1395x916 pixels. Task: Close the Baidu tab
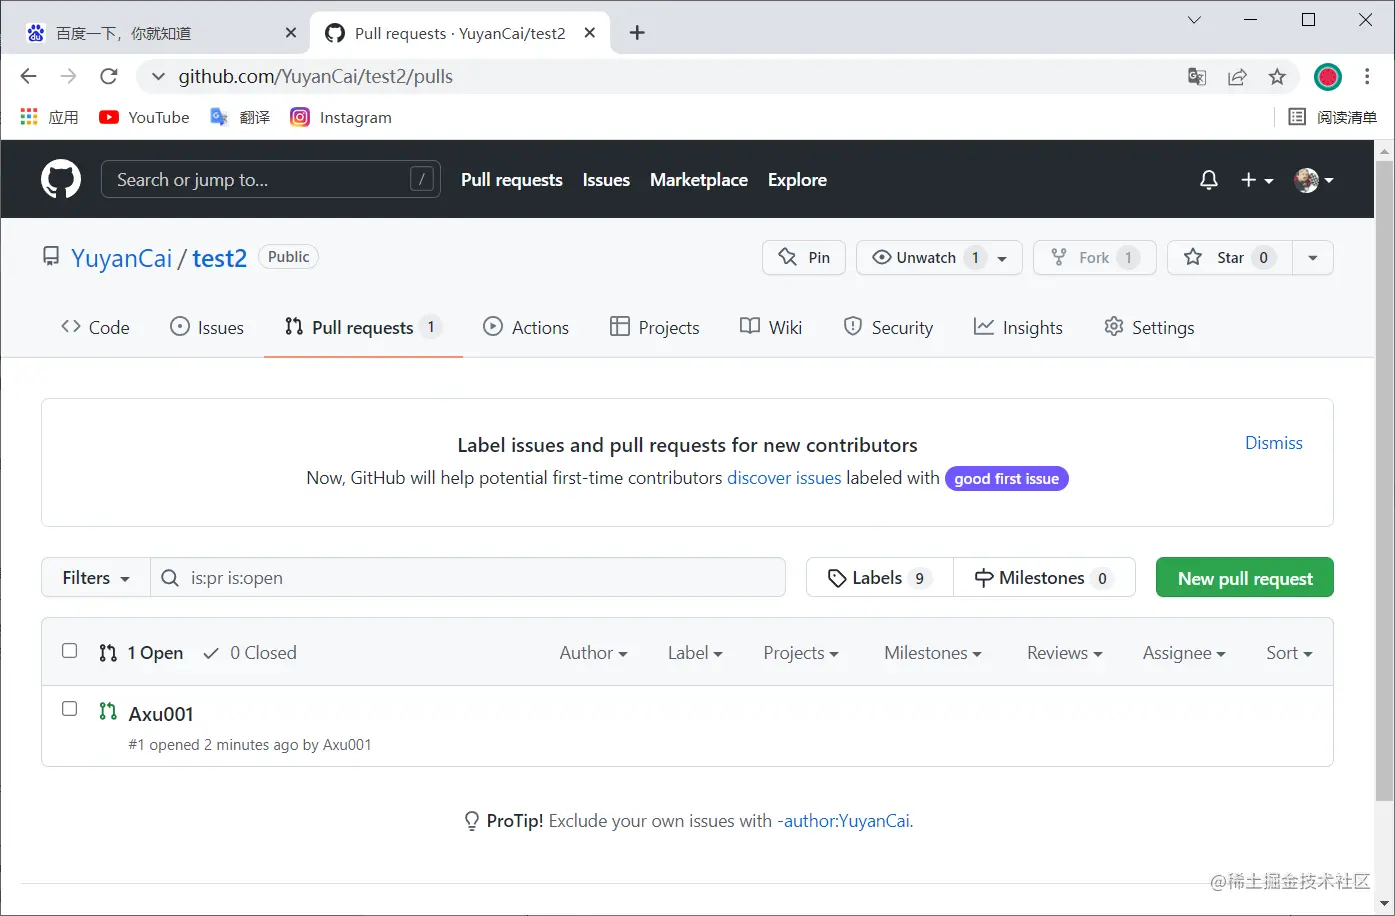click(x=291, y=33)
